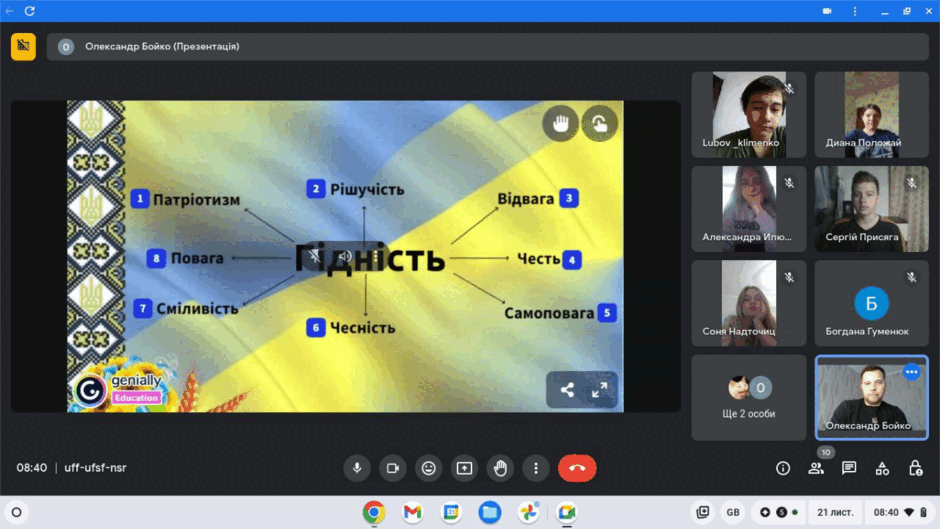Open Google Photos from the shelf
940x529 pixels.
click(528, 512)
